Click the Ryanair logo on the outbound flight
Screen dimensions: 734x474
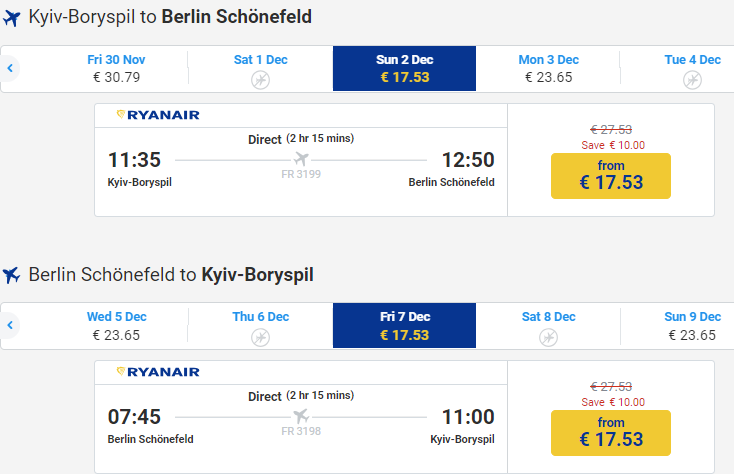158,115
